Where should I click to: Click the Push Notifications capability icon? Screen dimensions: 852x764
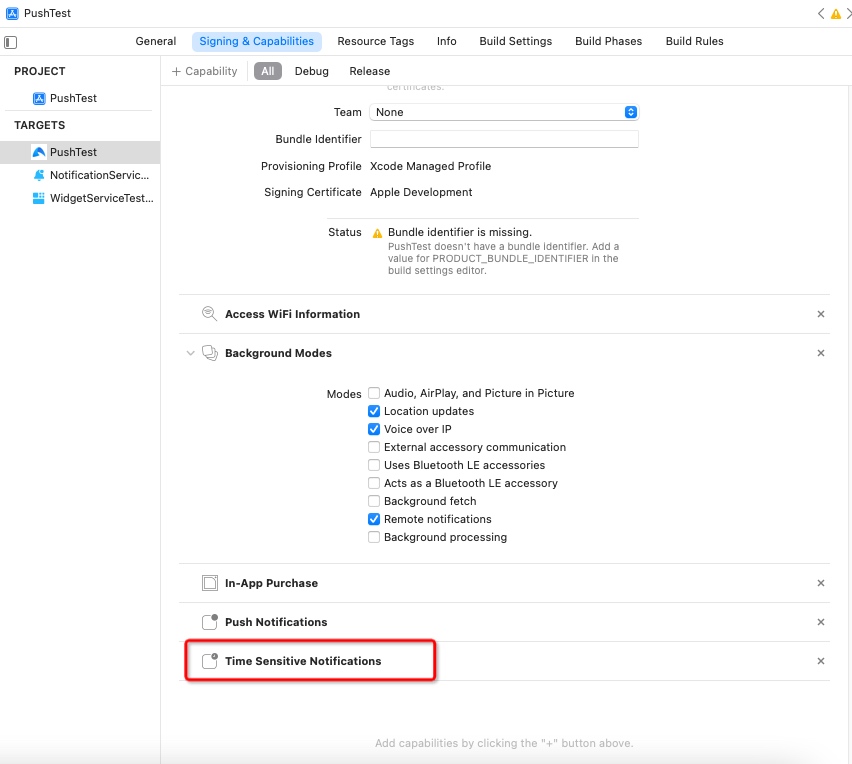pyautogui.click(x=210, y=622)
